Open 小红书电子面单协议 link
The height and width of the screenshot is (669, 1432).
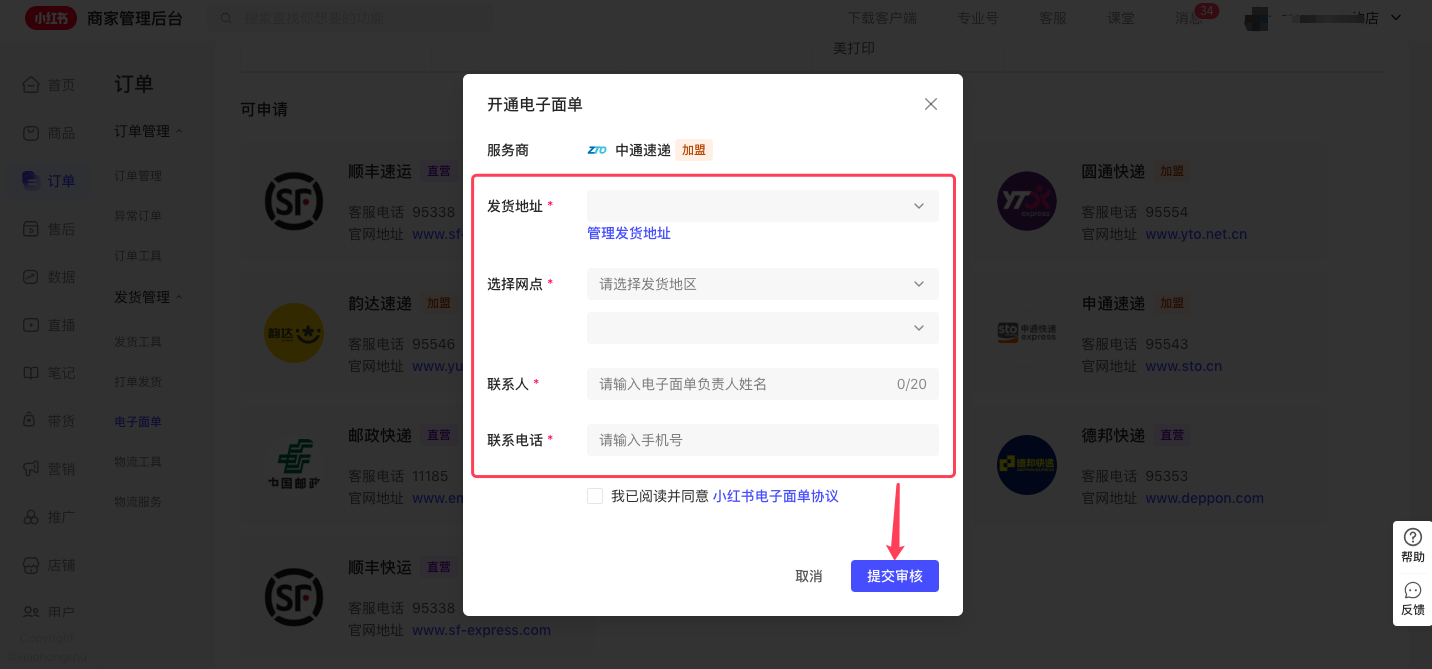point(776,496)
